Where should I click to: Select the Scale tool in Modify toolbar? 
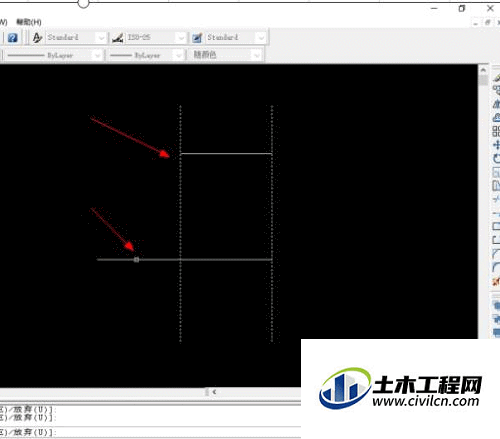(496, 172)
